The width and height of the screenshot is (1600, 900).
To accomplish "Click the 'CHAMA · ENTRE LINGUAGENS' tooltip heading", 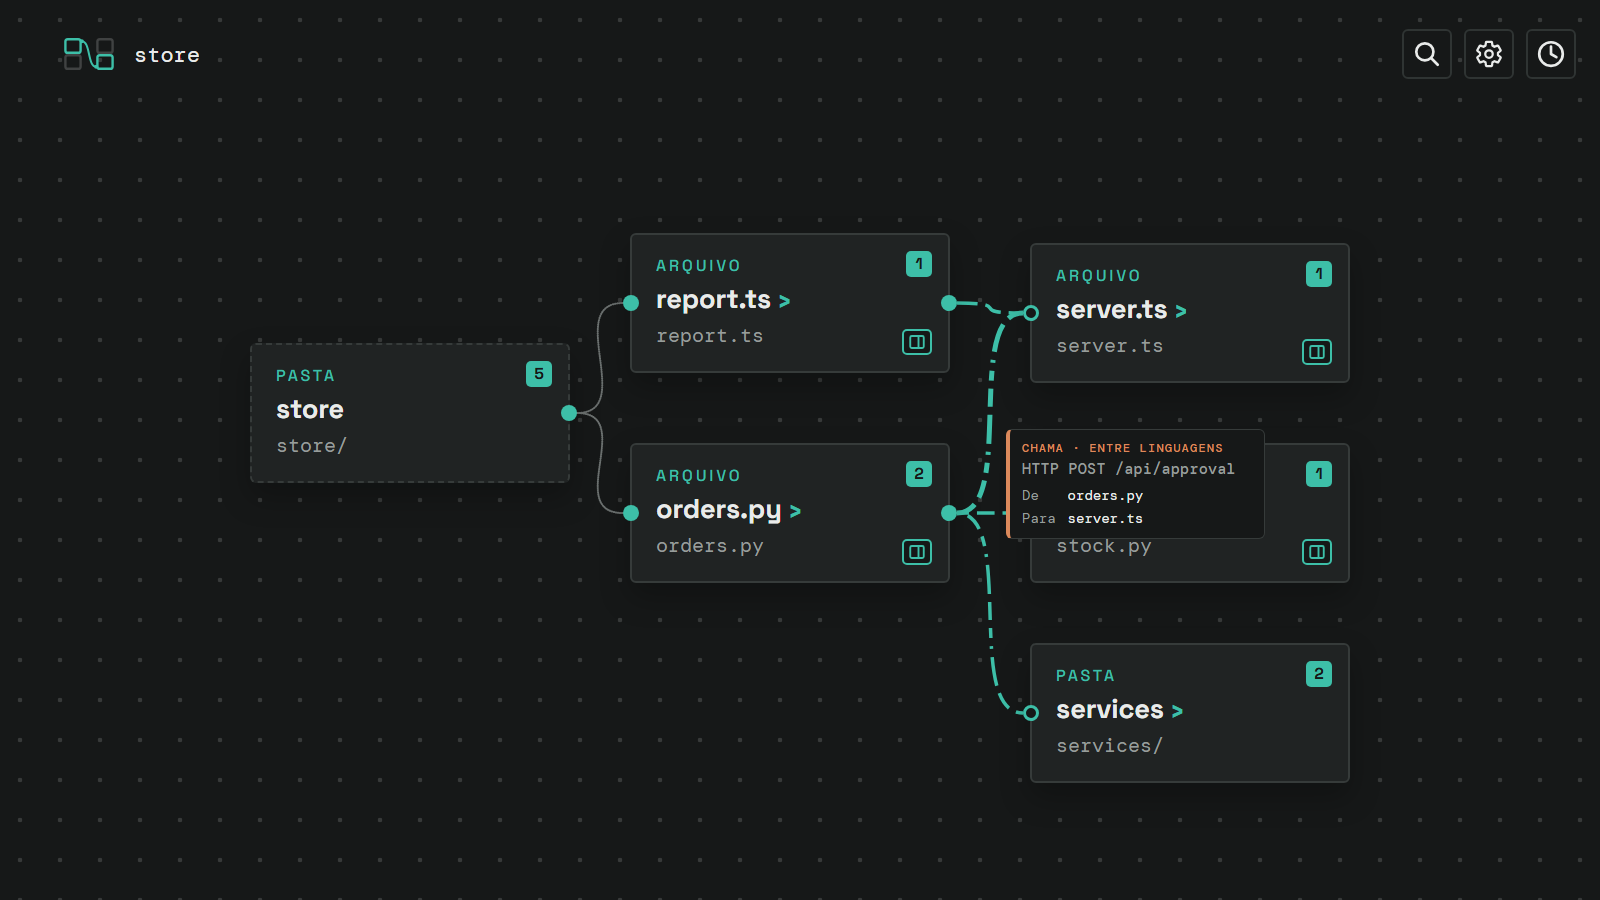I will (x=1122, y=448).
